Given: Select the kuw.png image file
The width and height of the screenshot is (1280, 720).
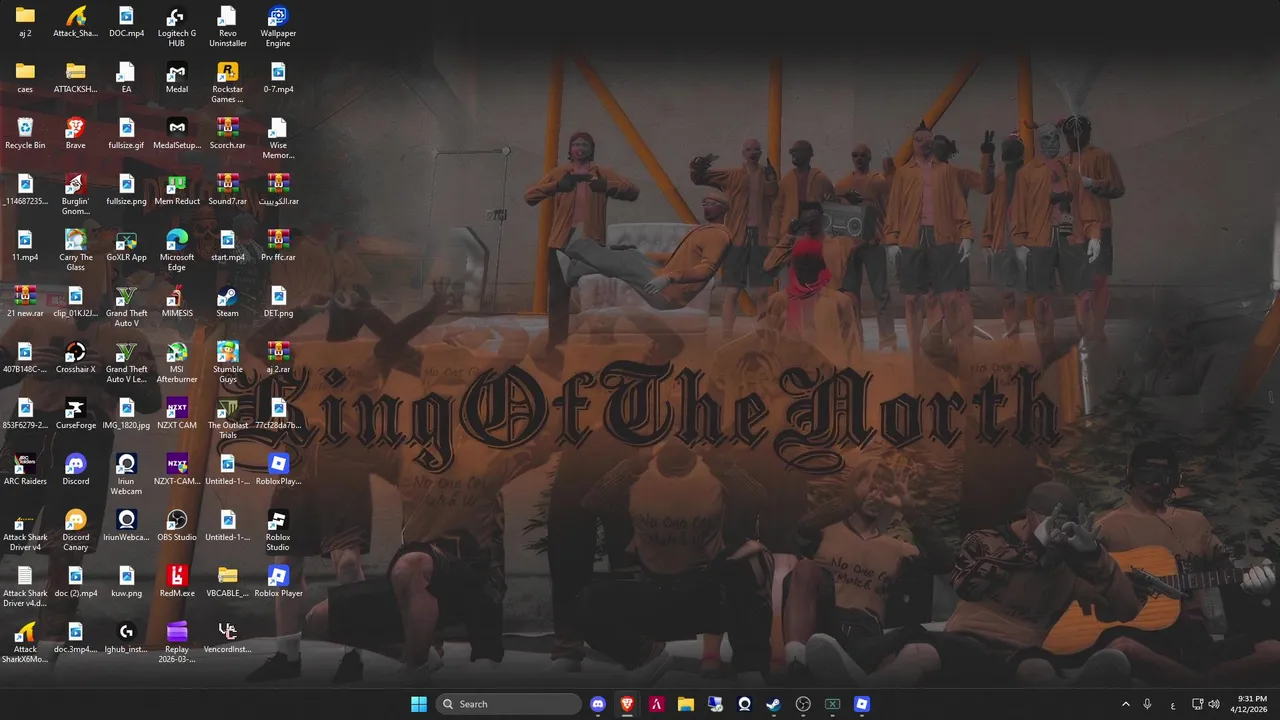Looking at the screenshot, I should pos(126,582).
